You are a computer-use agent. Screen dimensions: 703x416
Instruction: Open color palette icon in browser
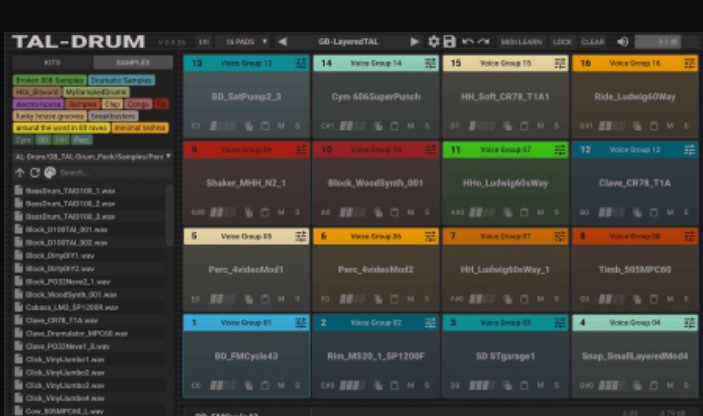50,173
